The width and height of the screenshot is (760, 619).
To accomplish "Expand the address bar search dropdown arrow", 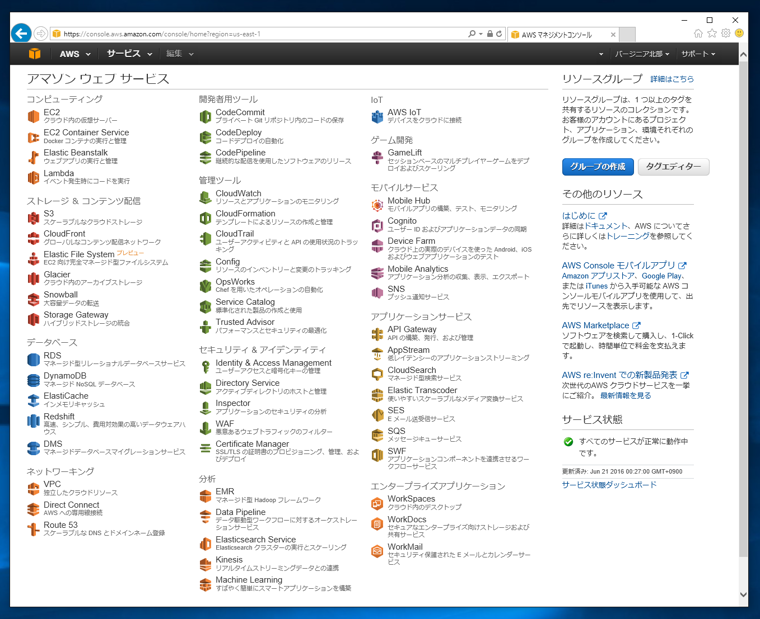I will pos(481,34).
